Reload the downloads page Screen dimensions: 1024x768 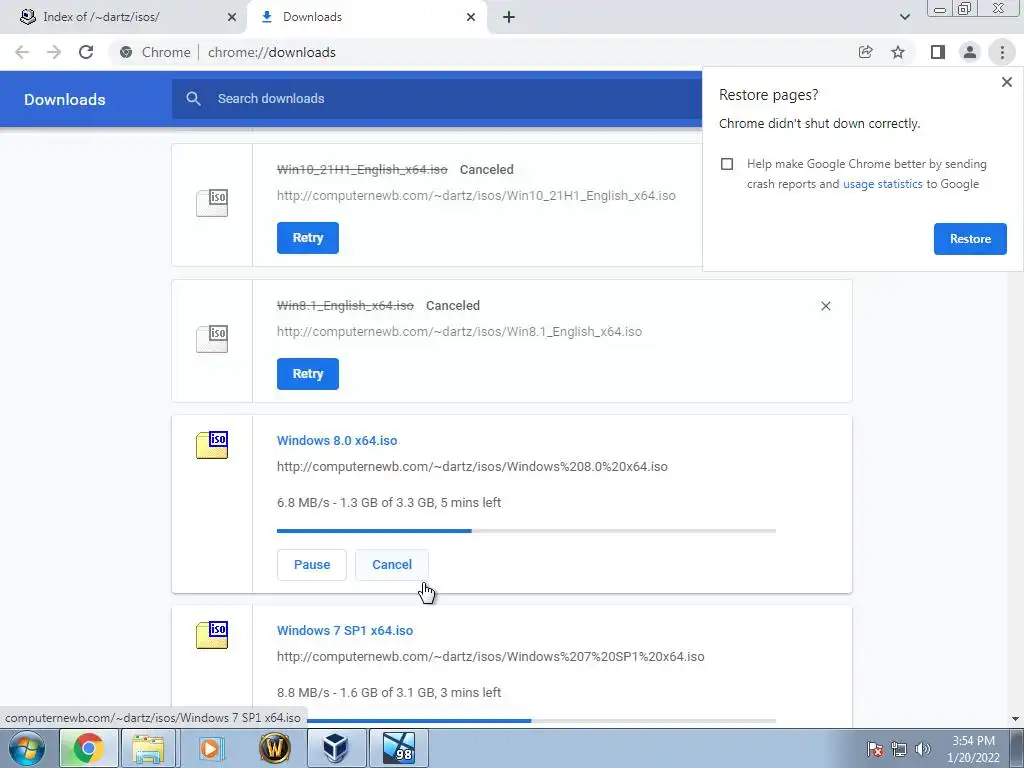coord(86,52)
